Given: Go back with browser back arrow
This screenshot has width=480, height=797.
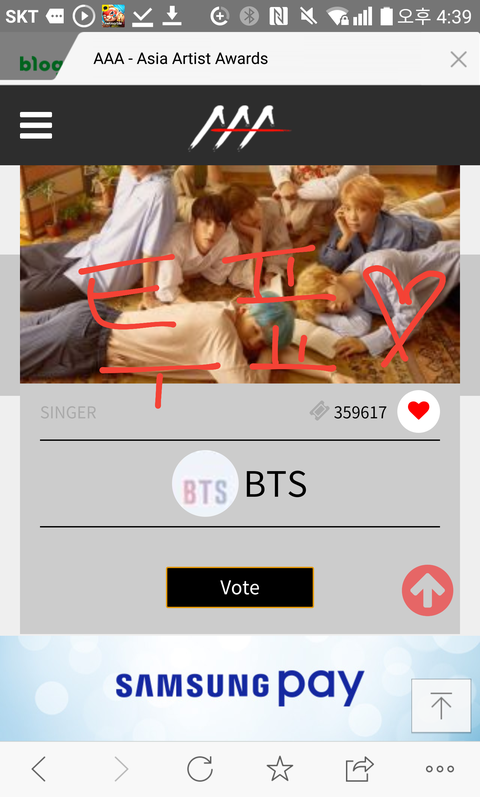Looking at the screenshot, I should (39, 769).
